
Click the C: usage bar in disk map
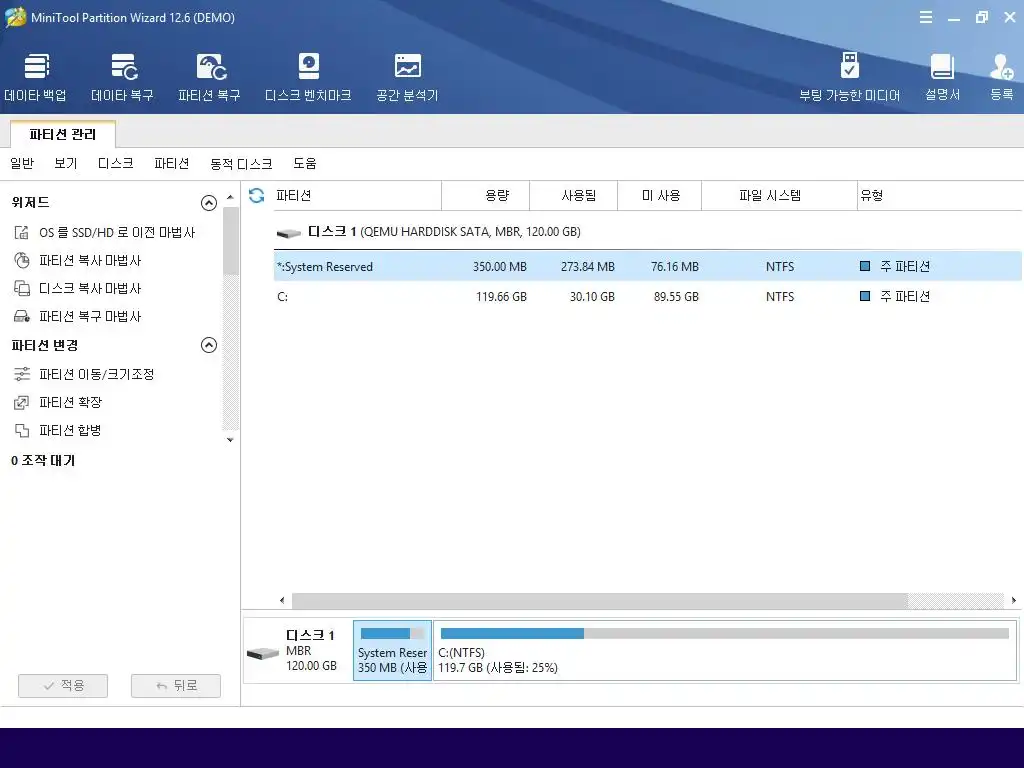click(725, 633)
